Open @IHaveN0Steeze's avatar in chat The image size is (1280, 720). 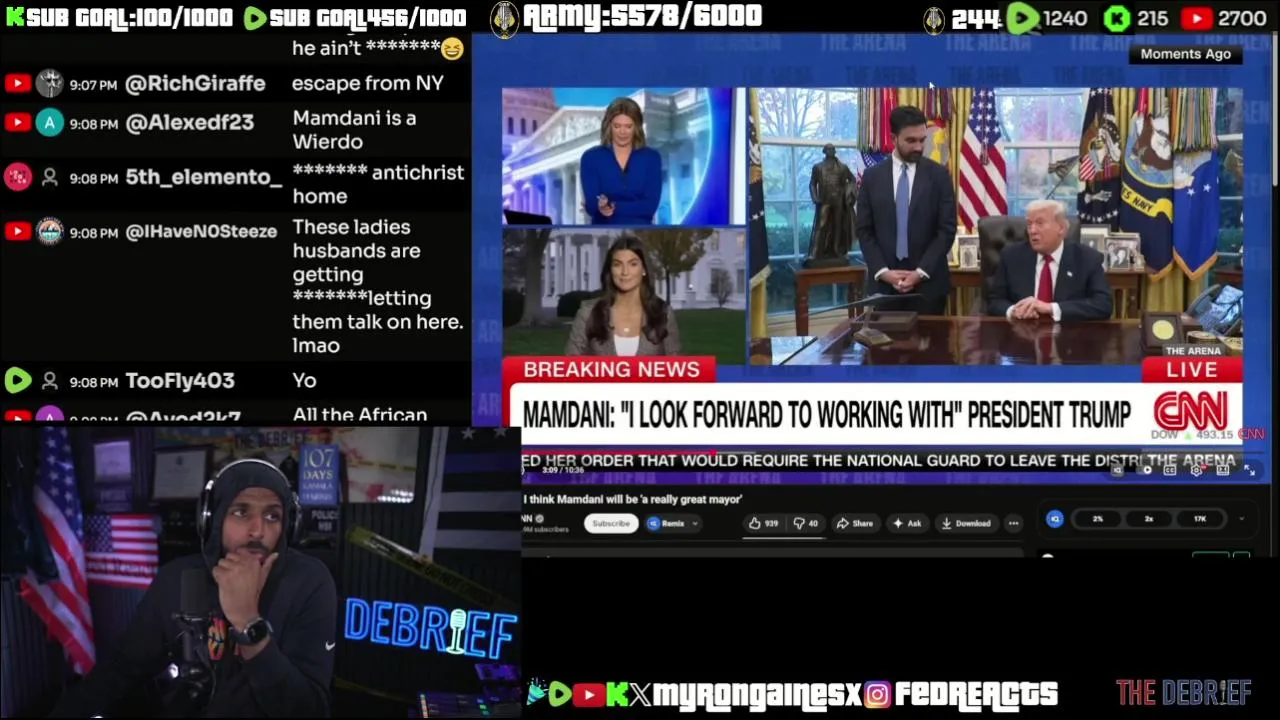coord(49,232)
